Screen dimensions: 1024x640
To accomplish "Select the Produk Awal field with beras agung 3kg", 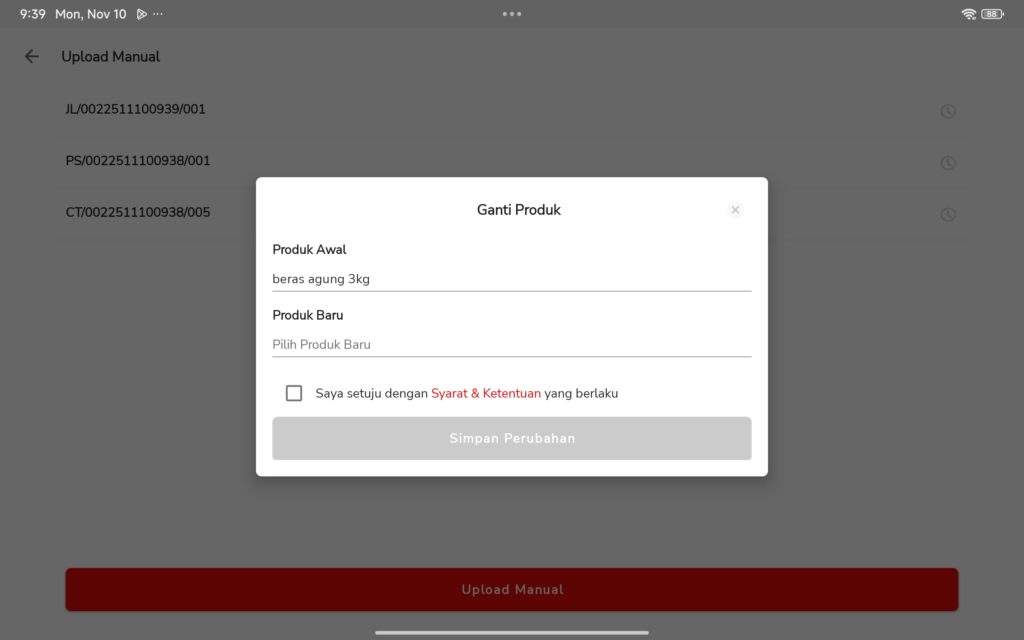I will [x=511, y=279].
